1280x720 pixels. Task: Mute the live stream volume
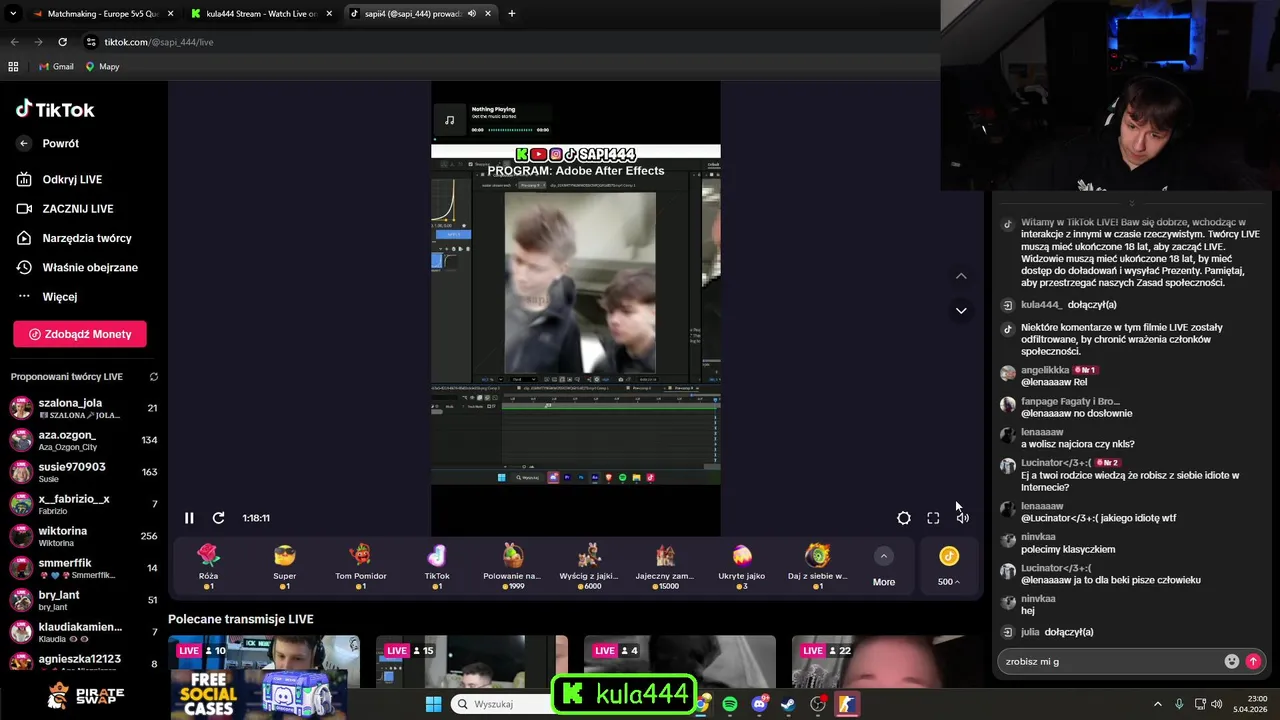coord(962,518)
